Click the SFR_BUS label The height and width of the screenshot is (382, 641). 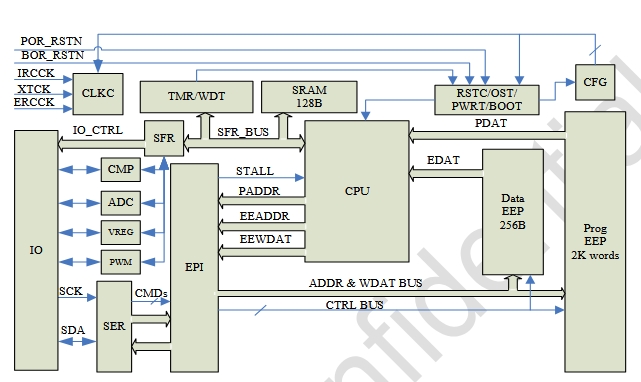click(243, 132)
